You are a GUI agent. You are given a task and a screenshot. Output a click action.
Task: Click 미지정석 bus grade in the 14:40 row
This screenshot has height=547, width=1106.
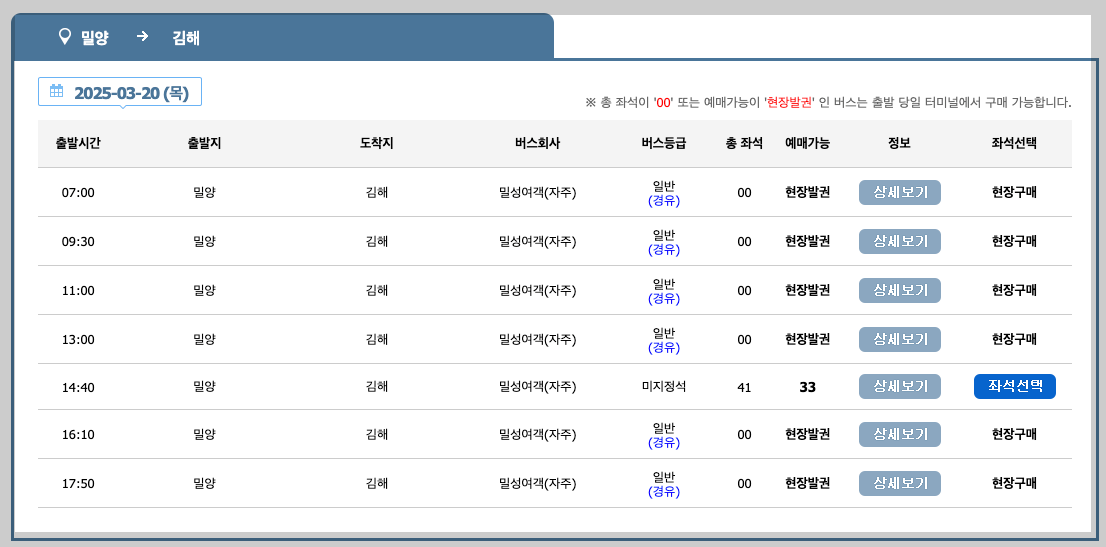click(664, 387)
